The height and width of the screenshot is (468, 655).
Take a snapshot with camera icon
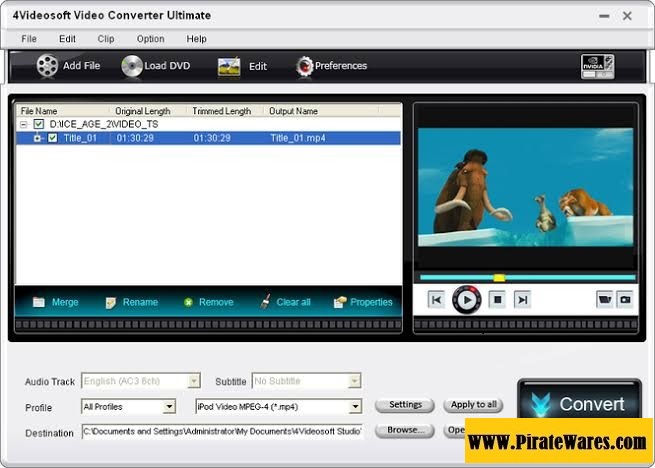point(625,299)
